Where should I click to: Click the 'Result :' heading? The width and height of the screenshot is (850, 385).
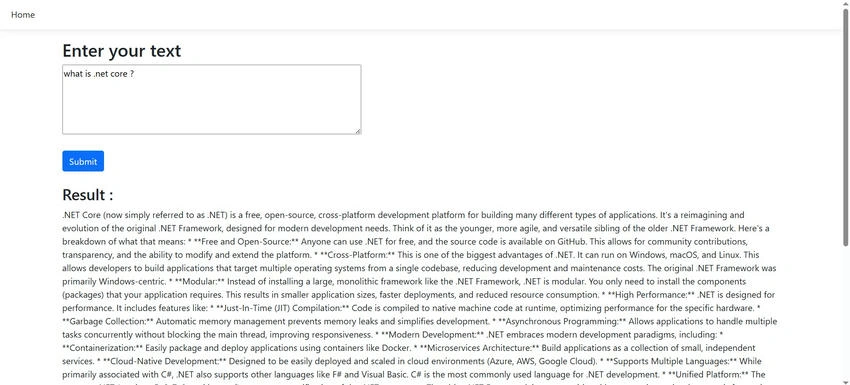click(88, 195)
